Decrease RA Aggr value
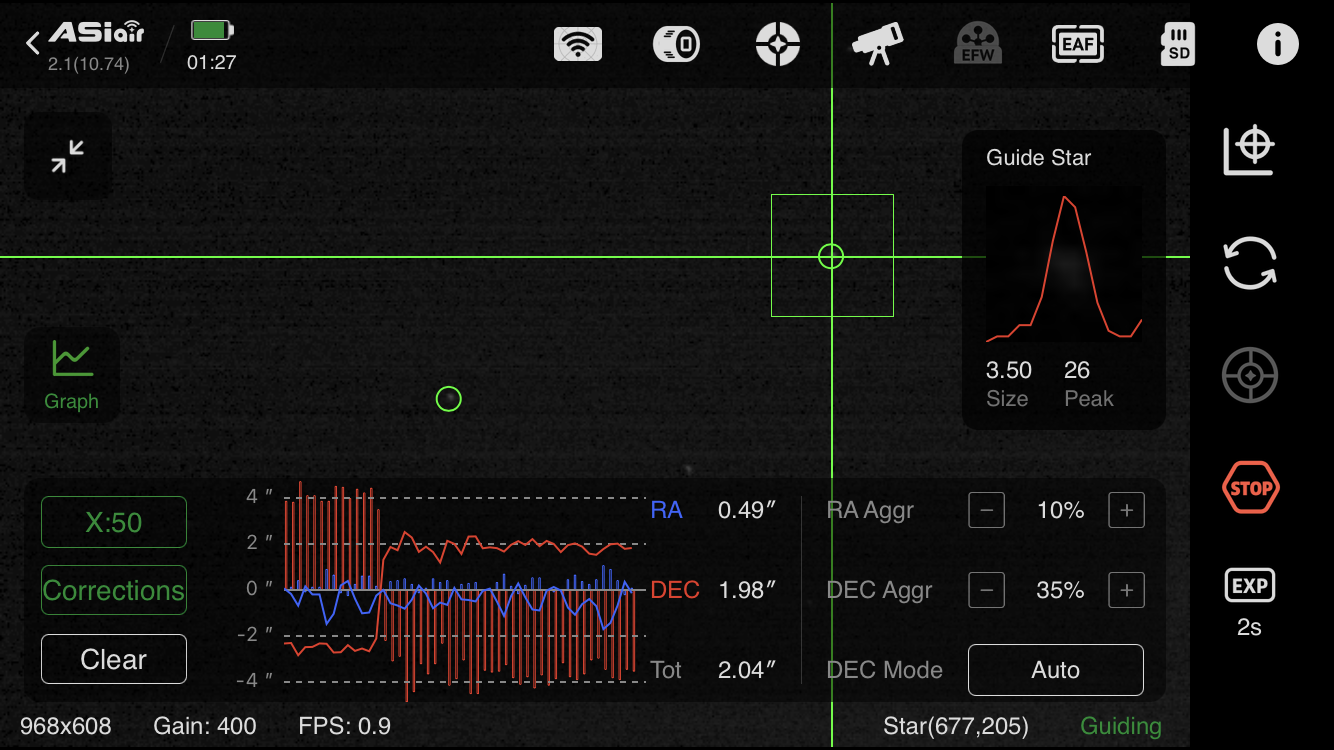 click(986, 511)
